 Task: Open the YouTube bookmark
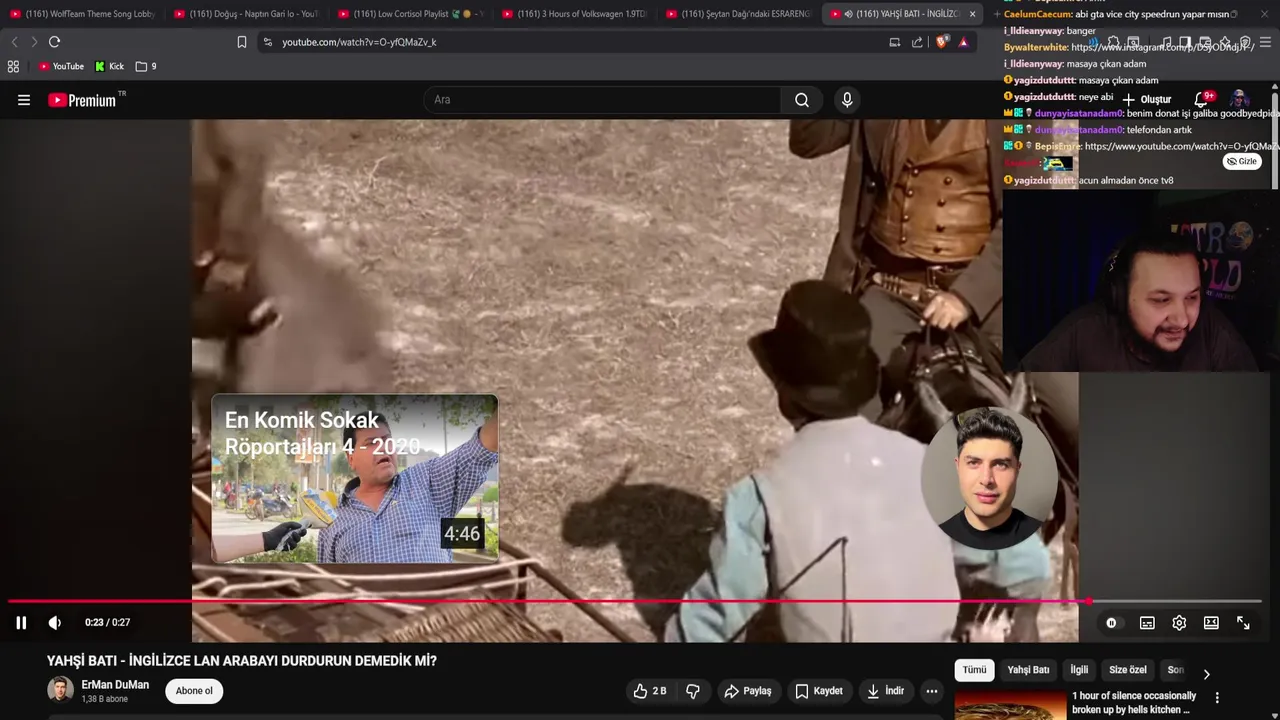point(61,66)
